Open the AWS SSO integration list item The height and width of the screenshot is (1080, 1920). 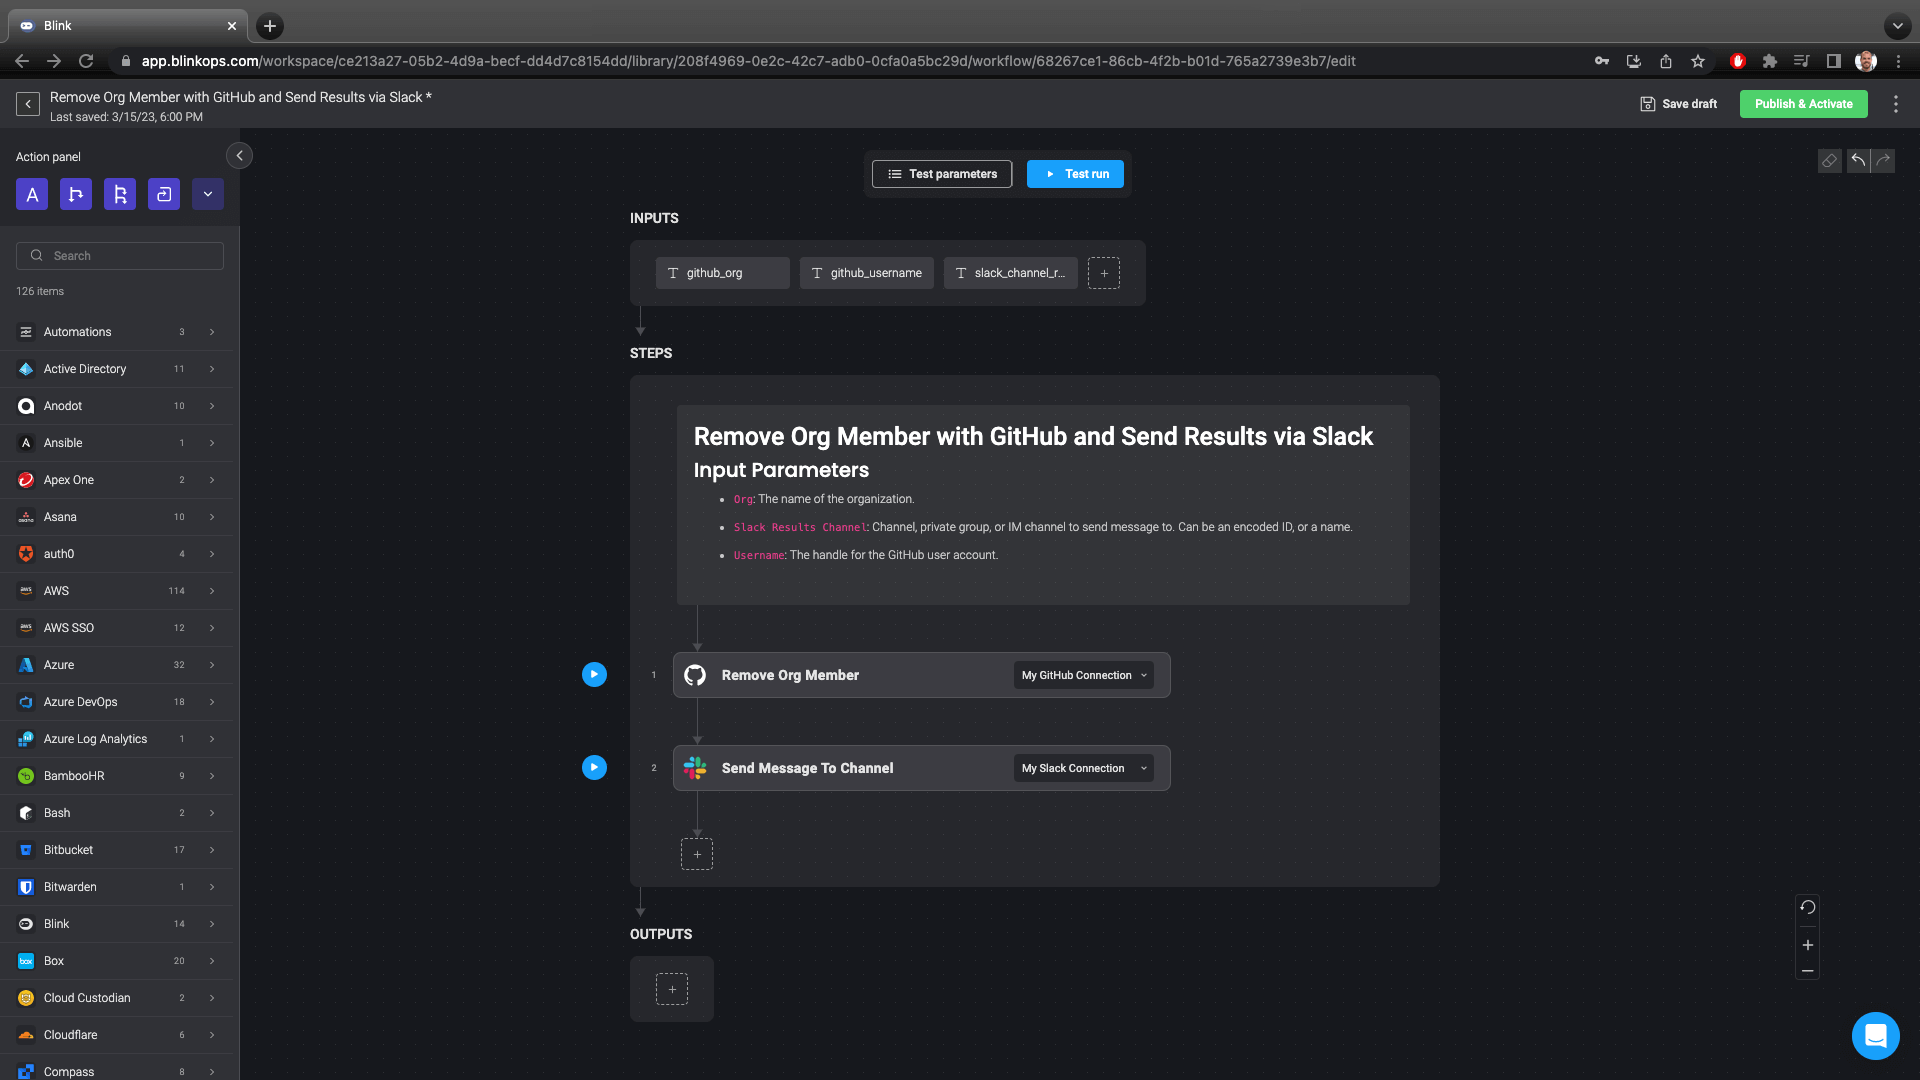tap(116, 628)
